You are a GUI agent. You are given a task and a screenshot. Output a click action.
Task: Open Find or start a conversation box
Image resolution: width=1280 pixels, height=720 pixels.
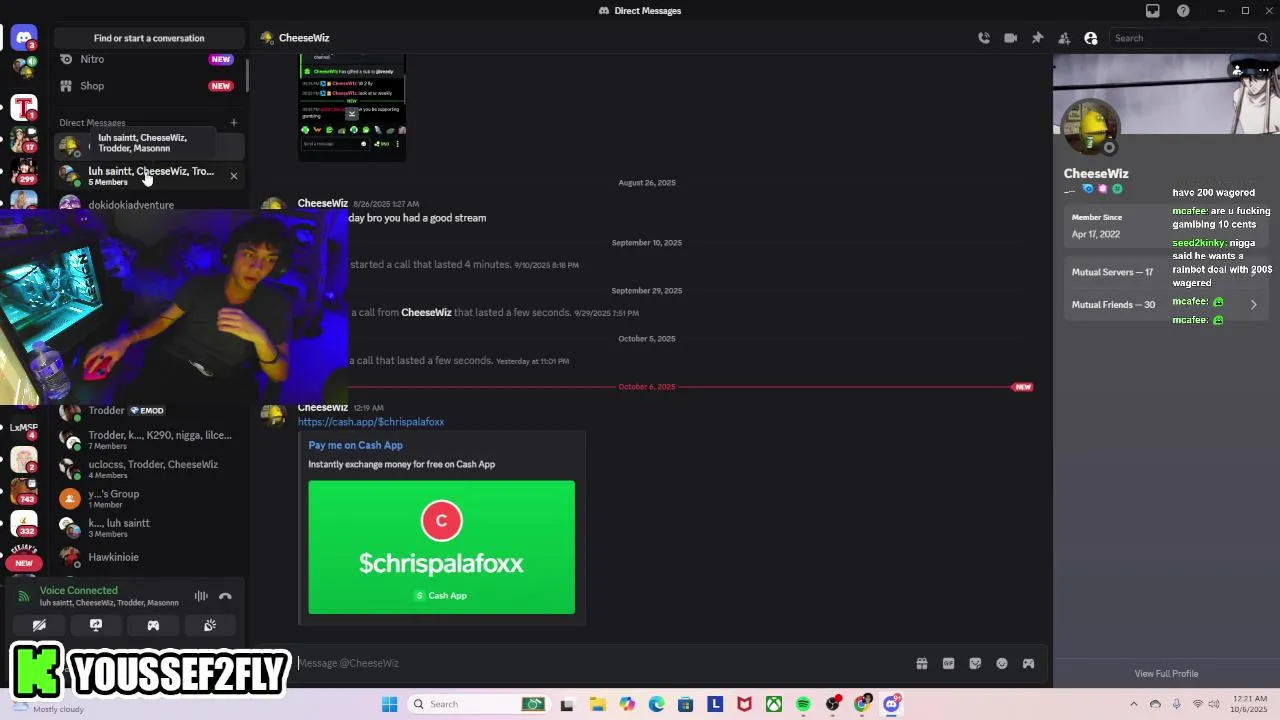(x=149, y=38)
